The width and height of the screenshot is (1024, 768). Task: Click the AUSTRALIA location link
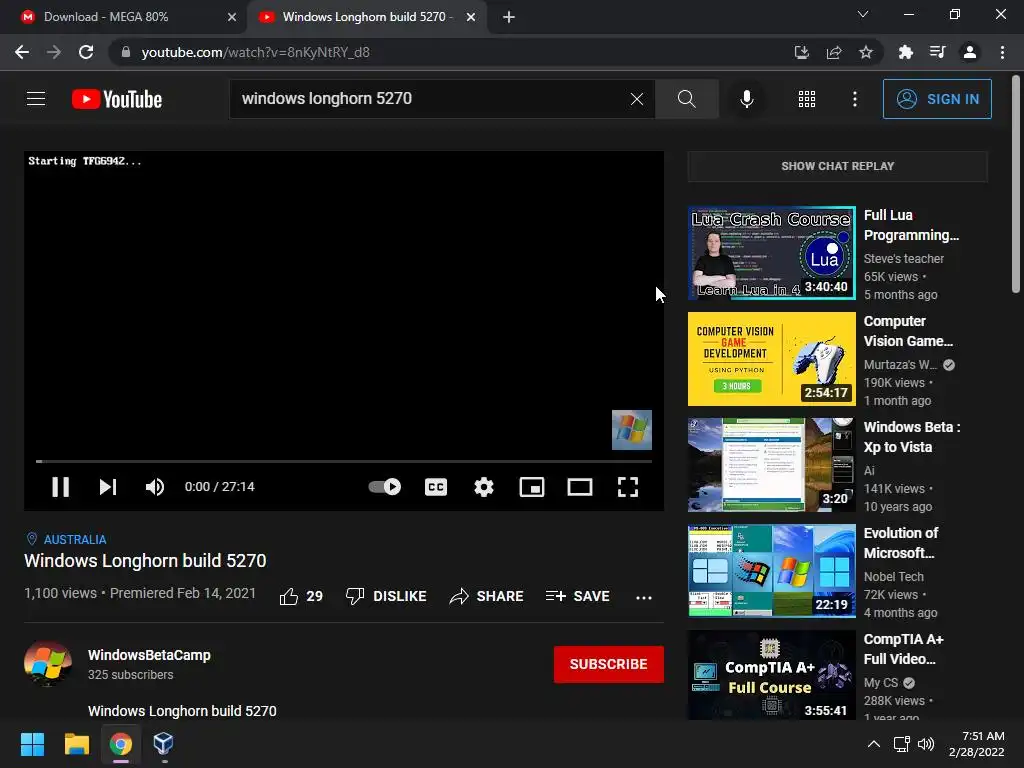coord(74,539)
